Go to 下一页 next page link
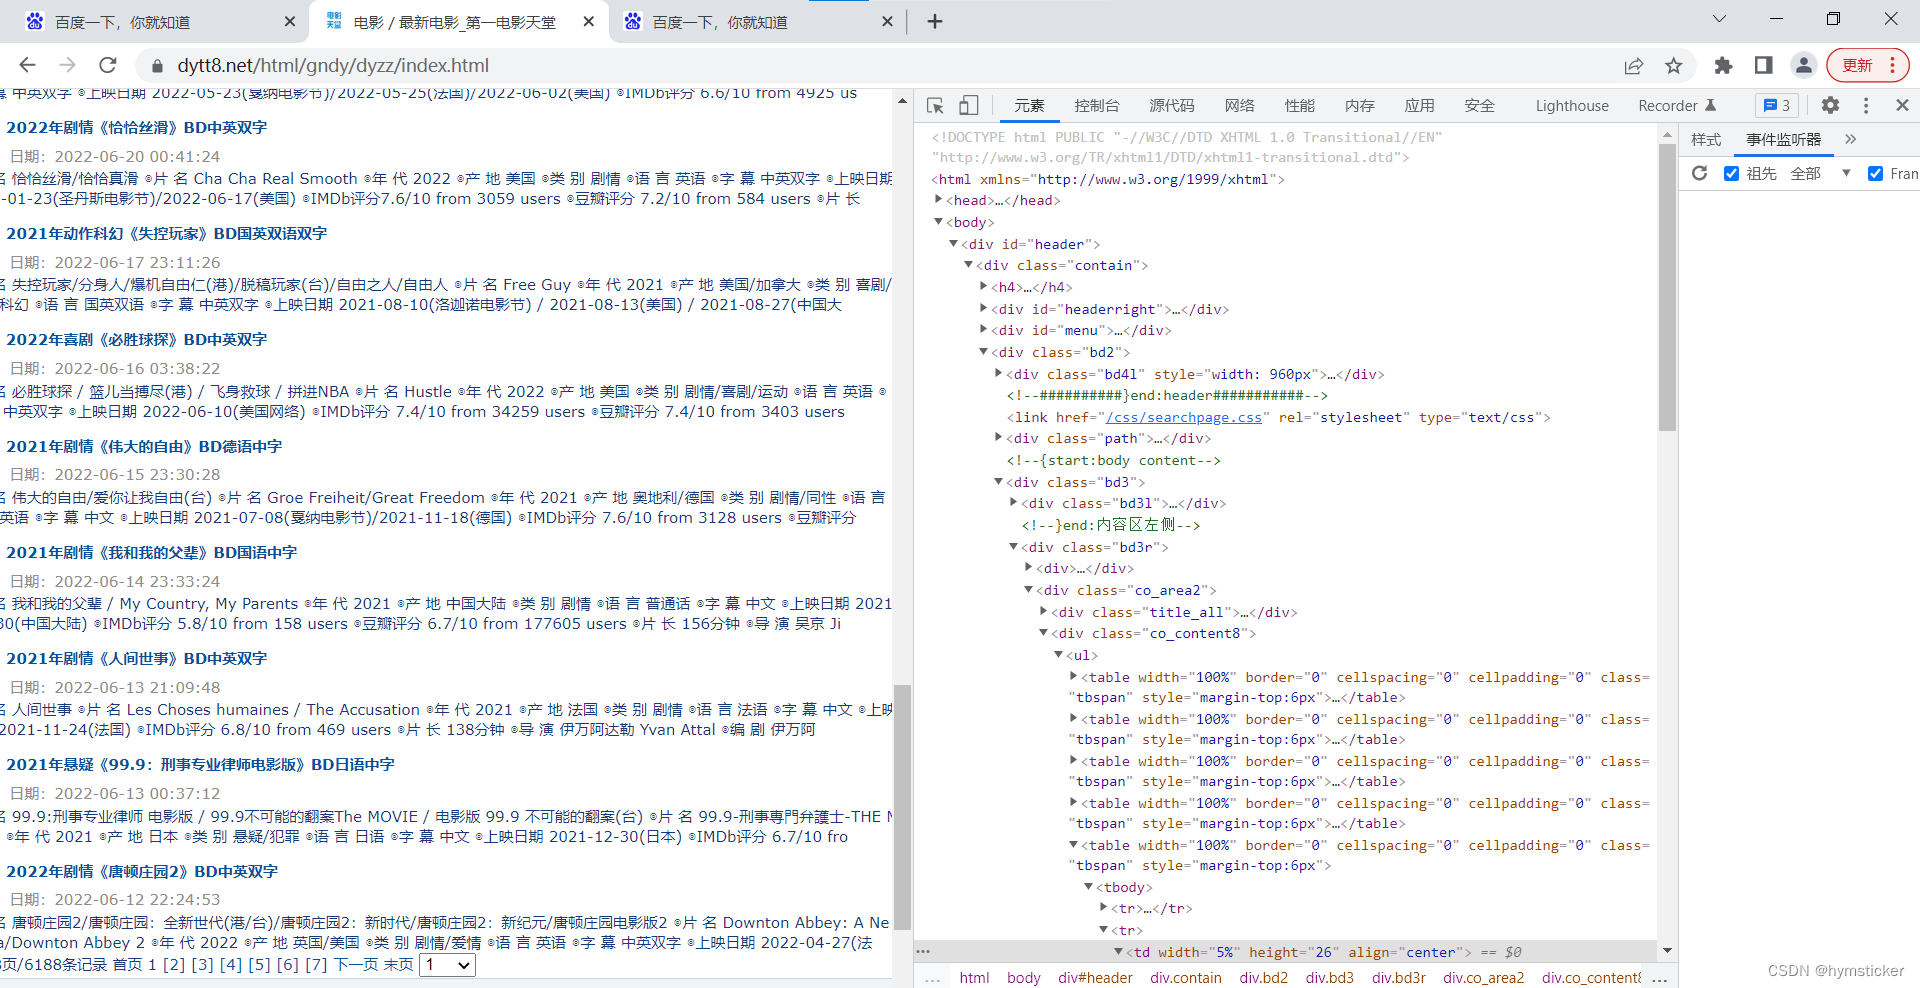The width and height of the screenshot is (1920, 988). click(356, 964)
